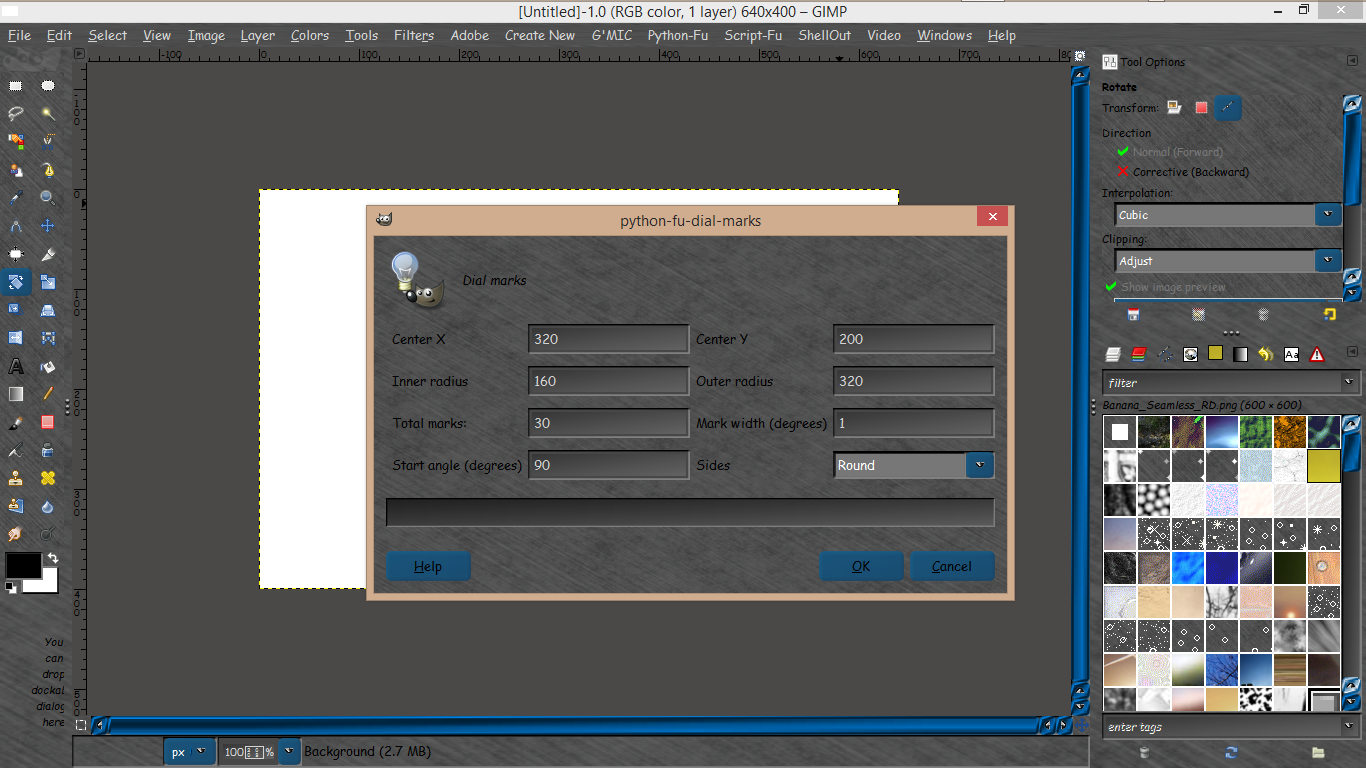Toggle Show image preview checkbox

pyautogui.click(x=1165, y=287)
